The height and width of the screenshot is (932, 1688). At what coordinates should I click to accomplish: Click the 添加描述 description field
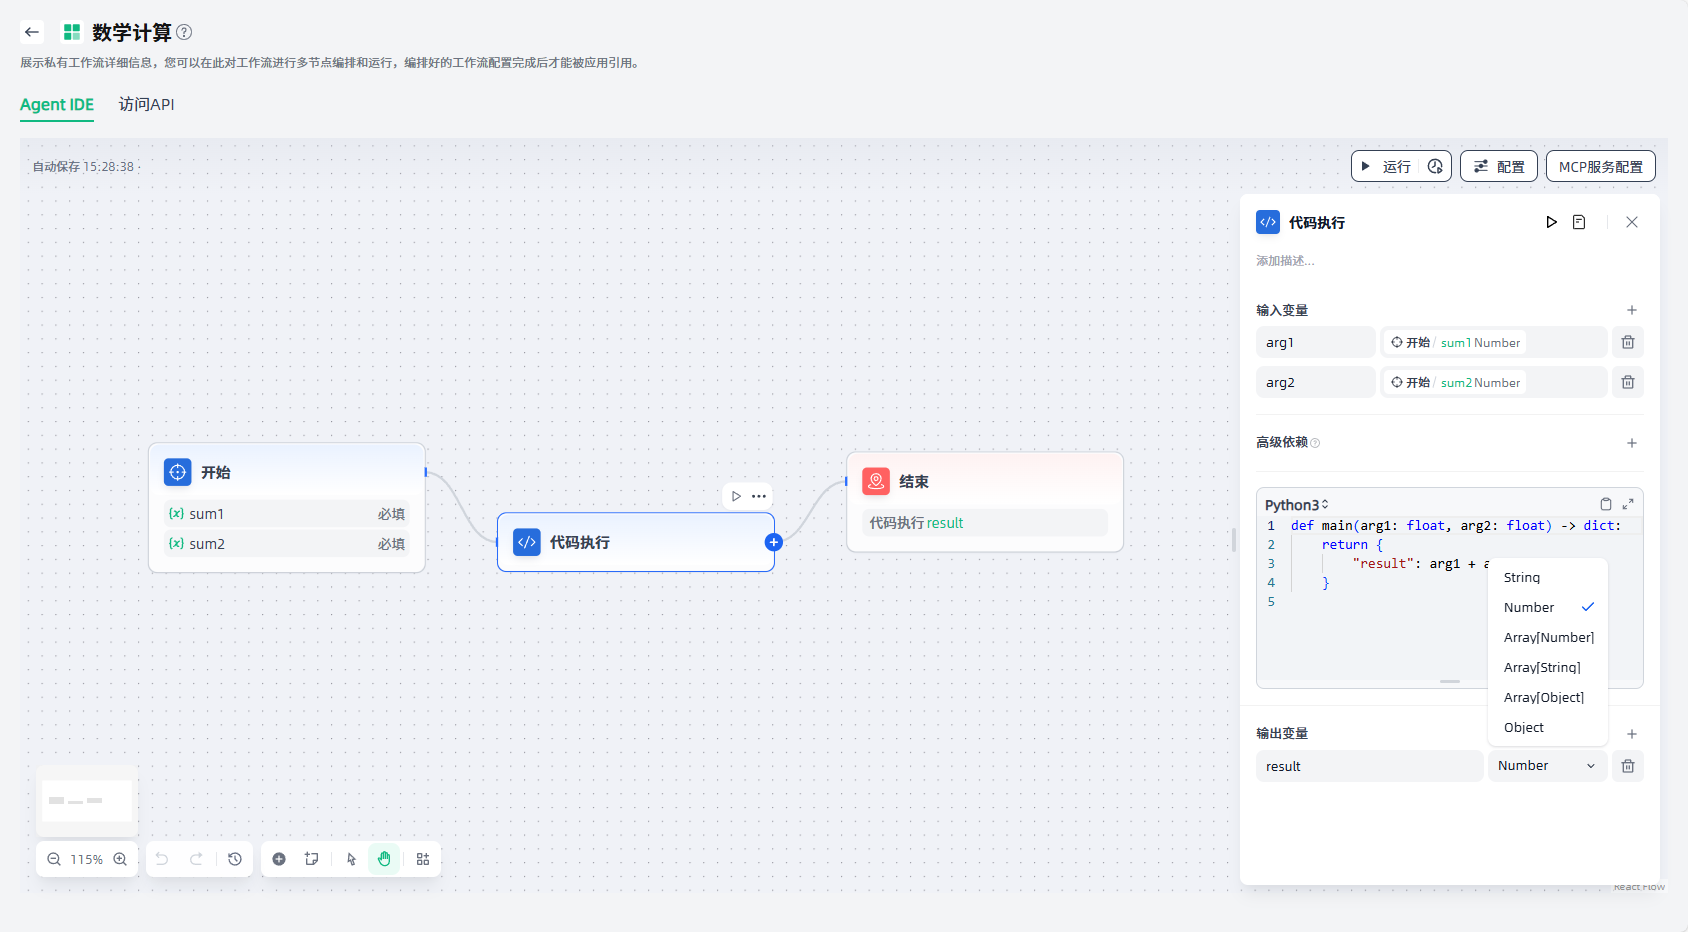point(1285,261)
